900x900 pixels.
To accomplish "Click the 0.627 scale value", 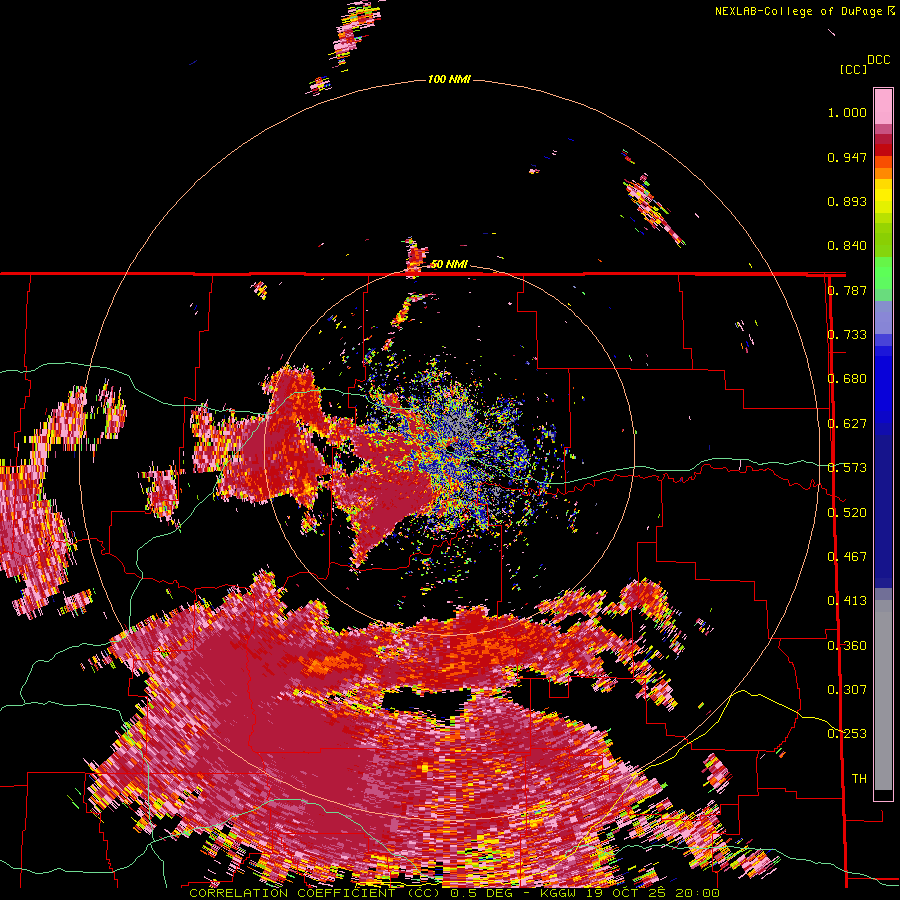I will coord(847,424).
